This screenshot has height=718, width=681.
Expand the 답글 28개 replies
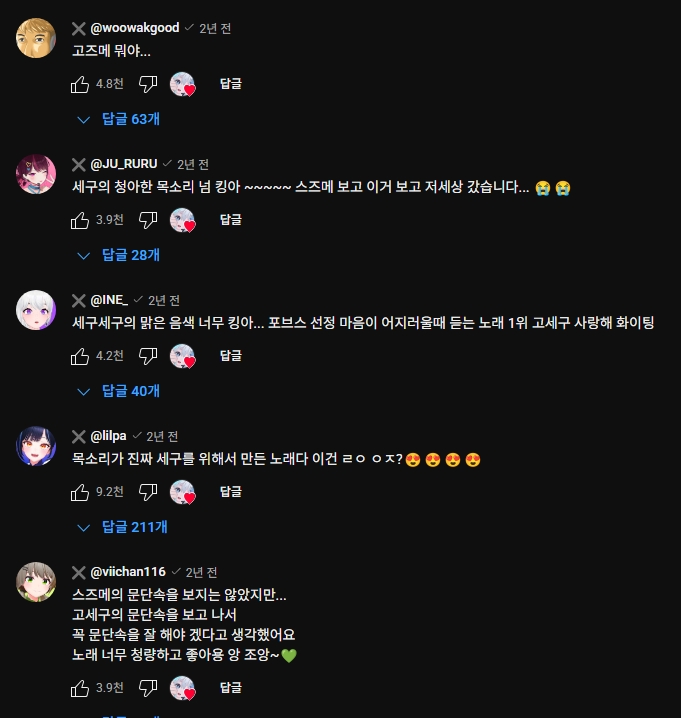[x=119, y=256]
